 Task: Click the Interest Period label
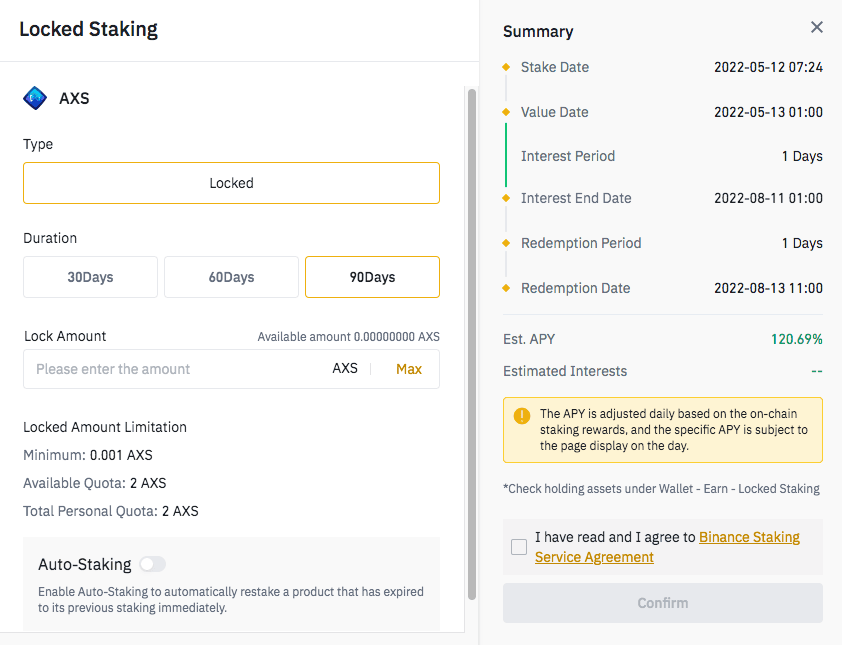[568, 156]
